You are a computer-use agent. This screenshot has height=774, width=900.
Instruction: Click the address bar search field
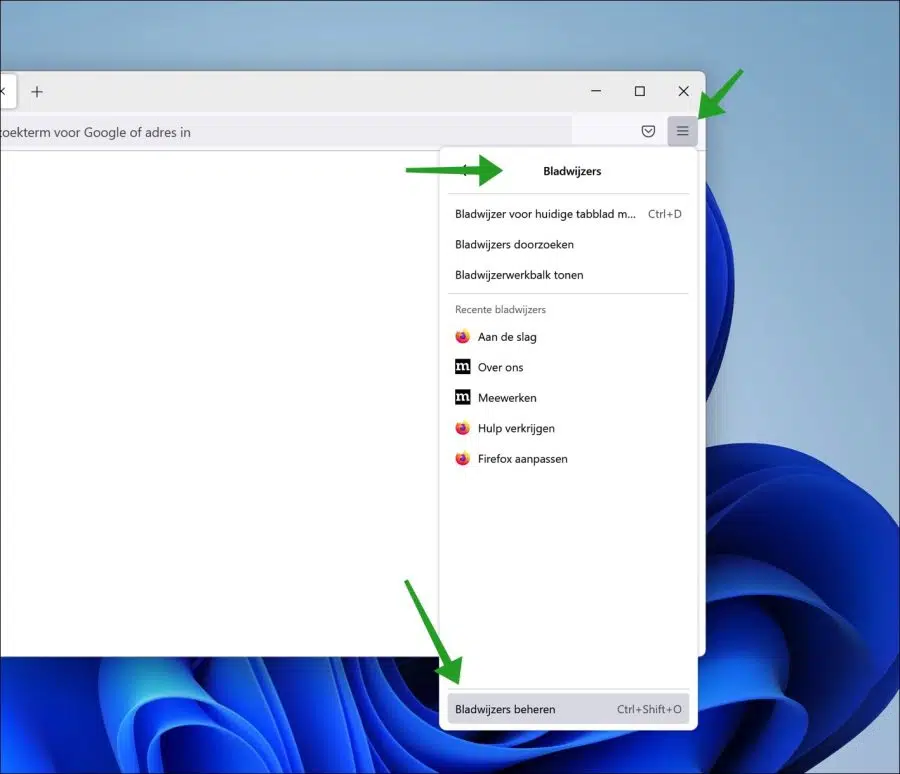(285, 132)
